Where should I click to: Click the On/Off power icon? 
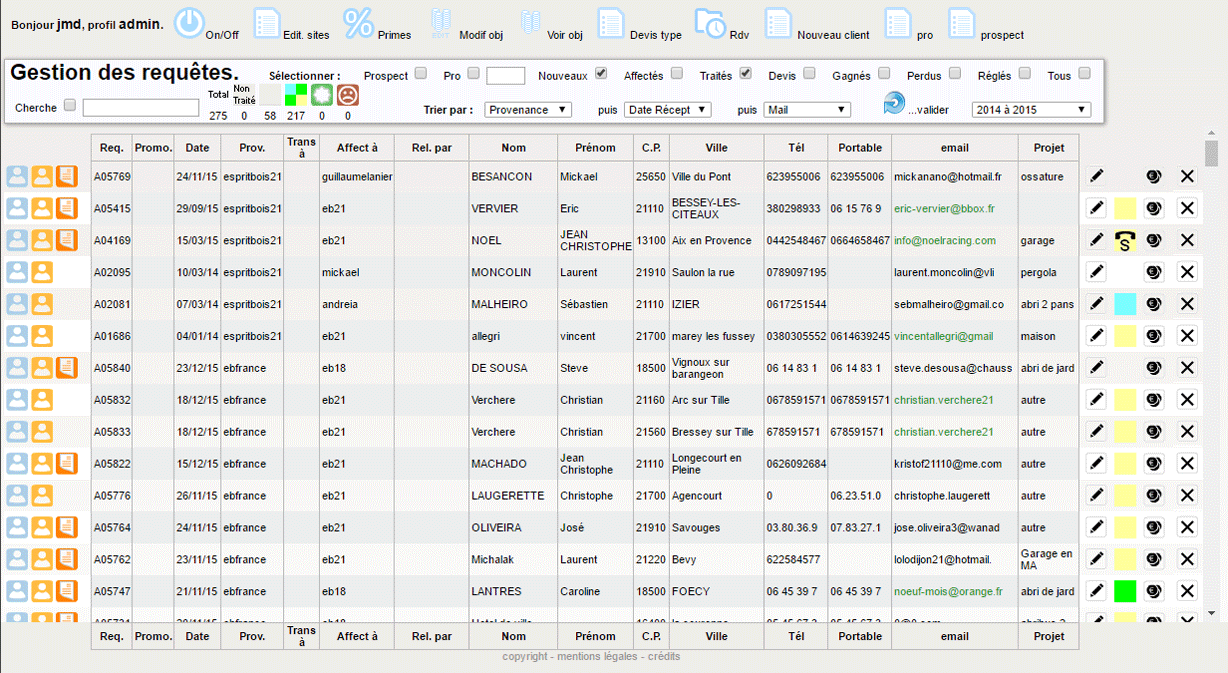click(x=189, y=22)
